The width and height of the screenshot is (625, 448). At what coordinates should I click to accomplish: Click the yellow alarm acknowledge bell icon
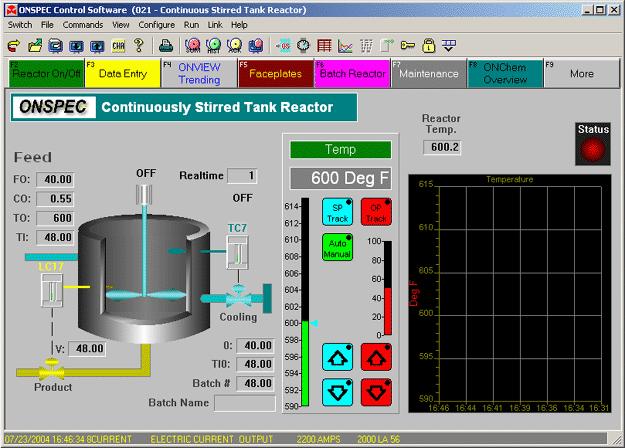click(x=234, y=46)
